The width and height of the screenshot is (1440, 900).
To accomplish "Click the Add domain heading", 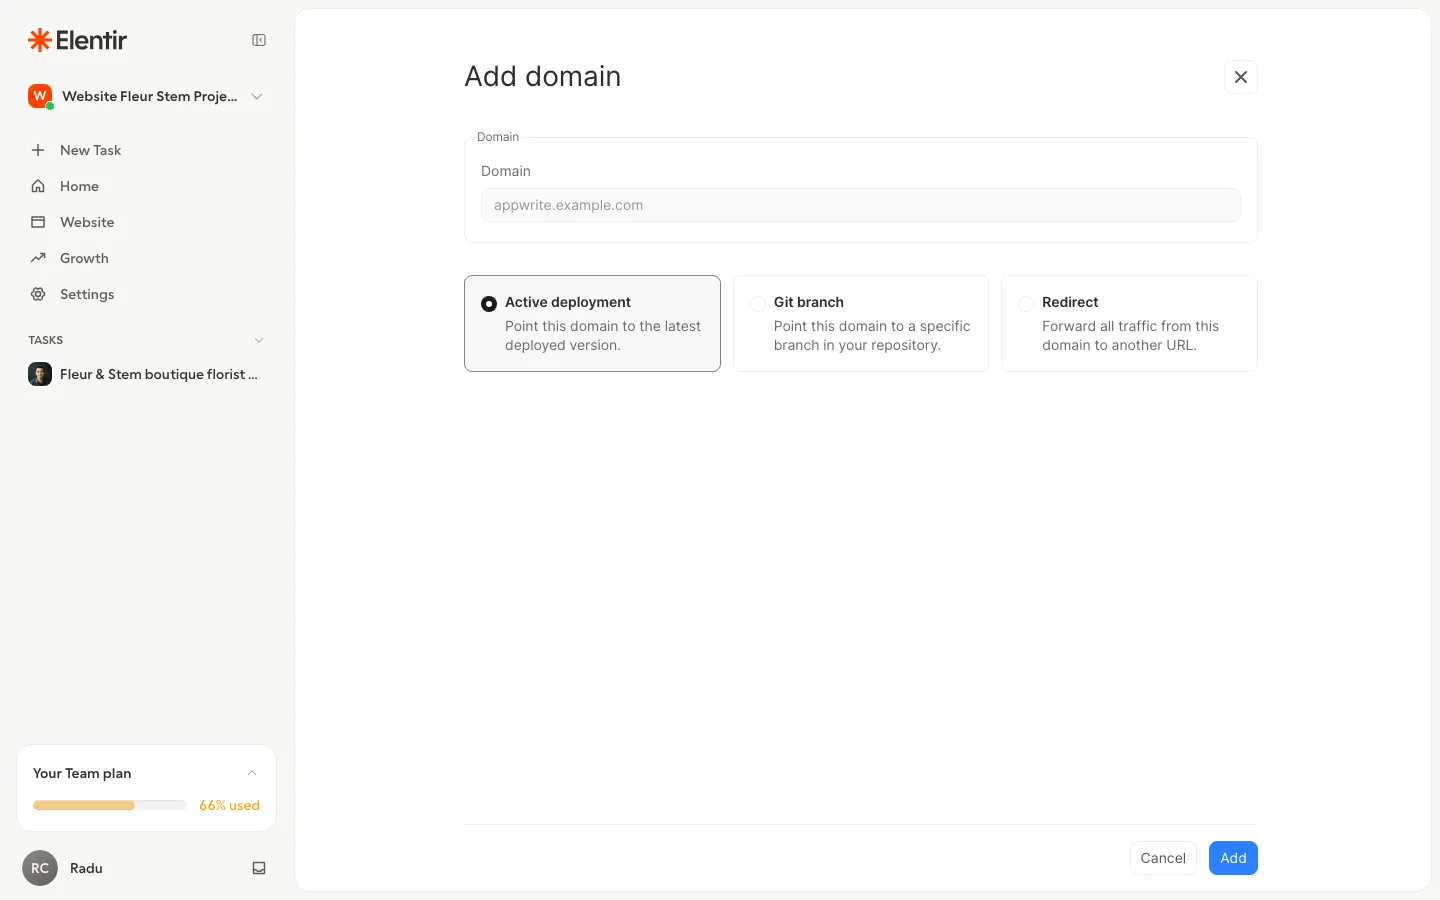I will (x=543, y=77).
